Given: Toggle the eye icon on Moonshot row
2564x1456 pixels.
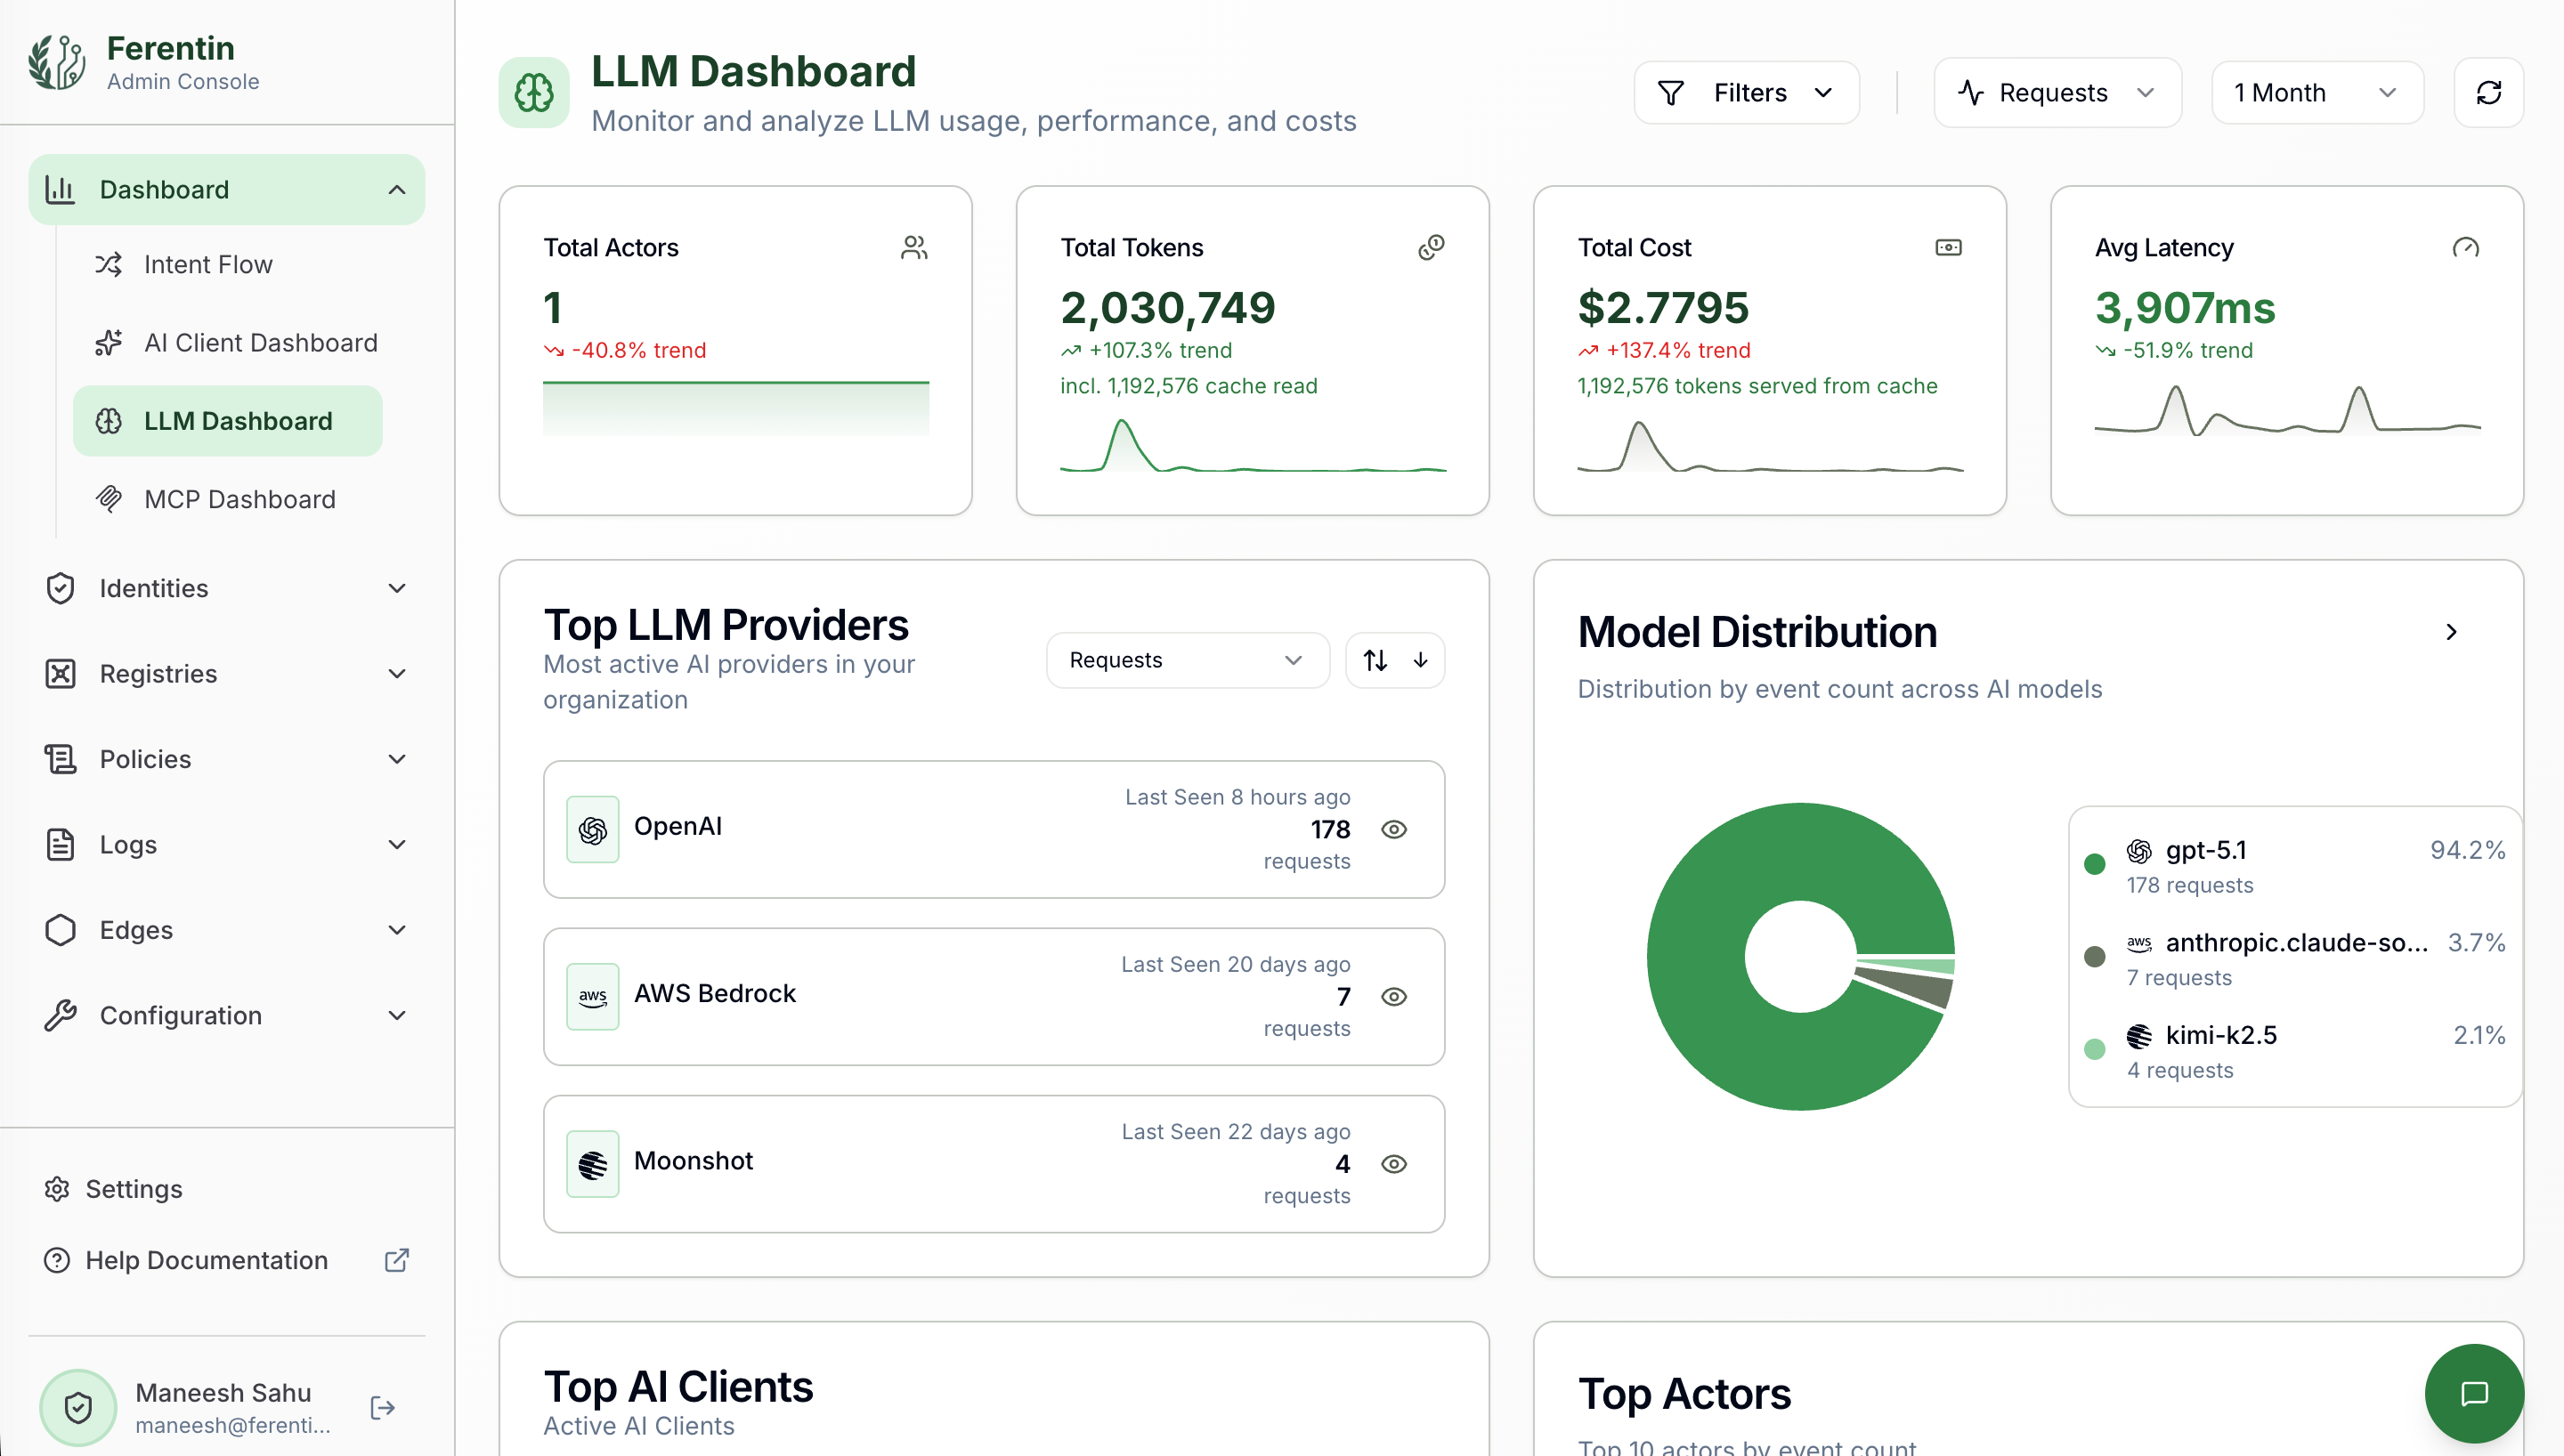Looking at the screenshot, I should point(1394,1163).
